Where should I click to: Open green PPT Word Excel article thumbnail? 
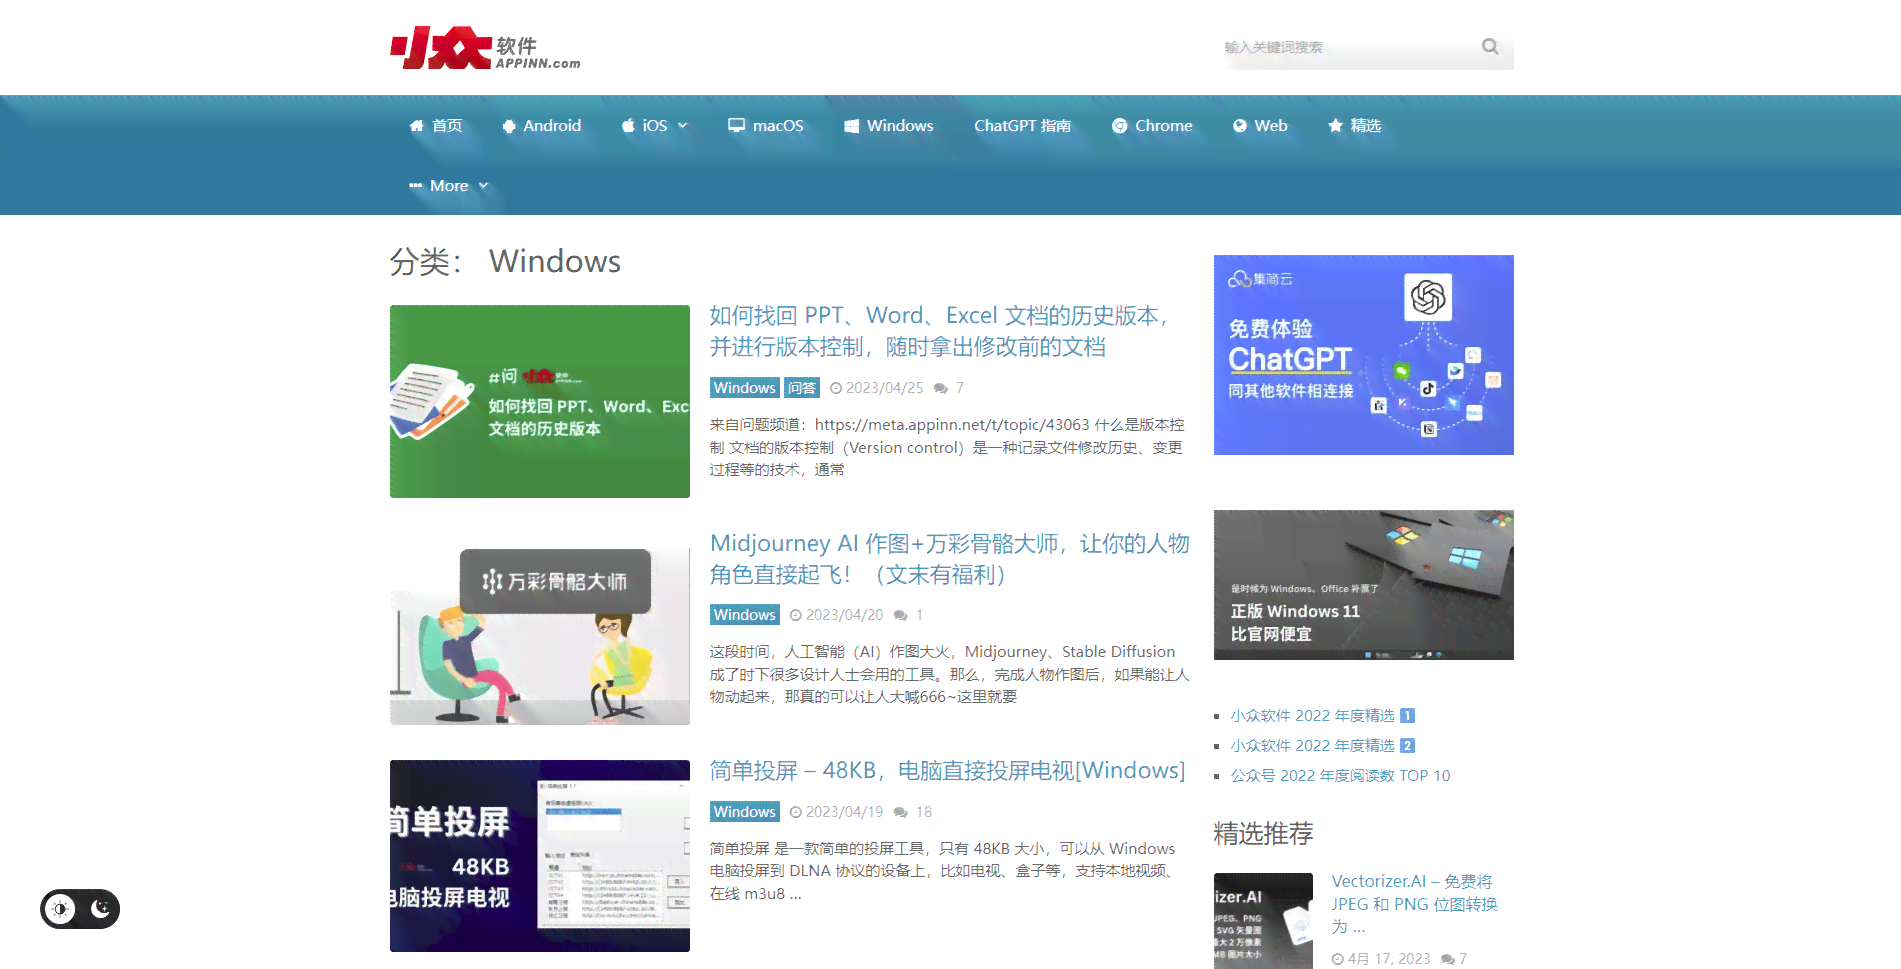click(x=540, y=401)
